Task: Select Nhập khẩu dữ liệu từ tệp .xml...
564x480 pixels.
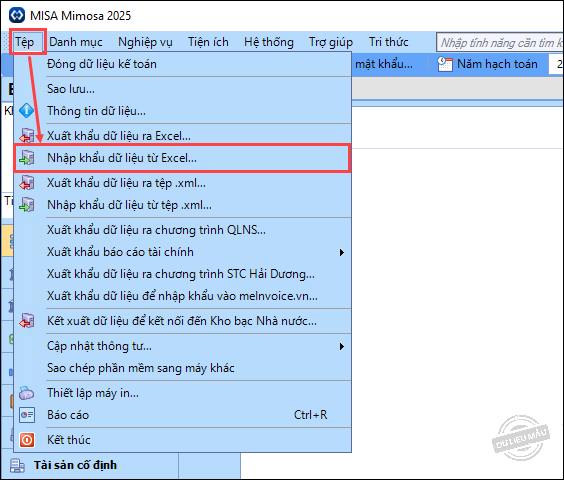Action: [x=182, y=205]
